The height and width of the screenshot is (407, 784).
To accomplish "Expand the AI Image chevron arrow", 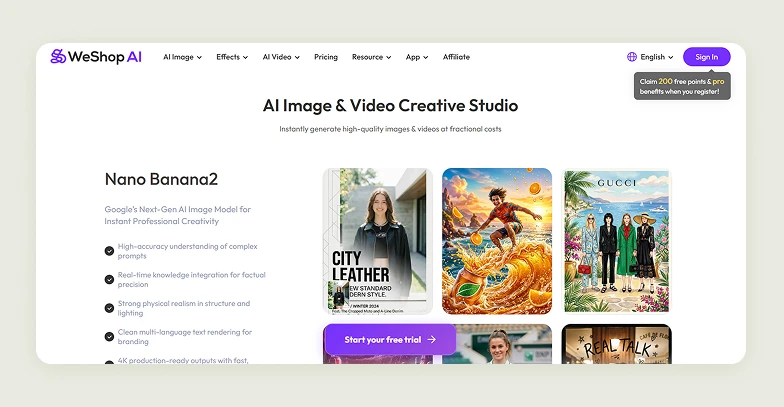I will [x=199, y=58].
